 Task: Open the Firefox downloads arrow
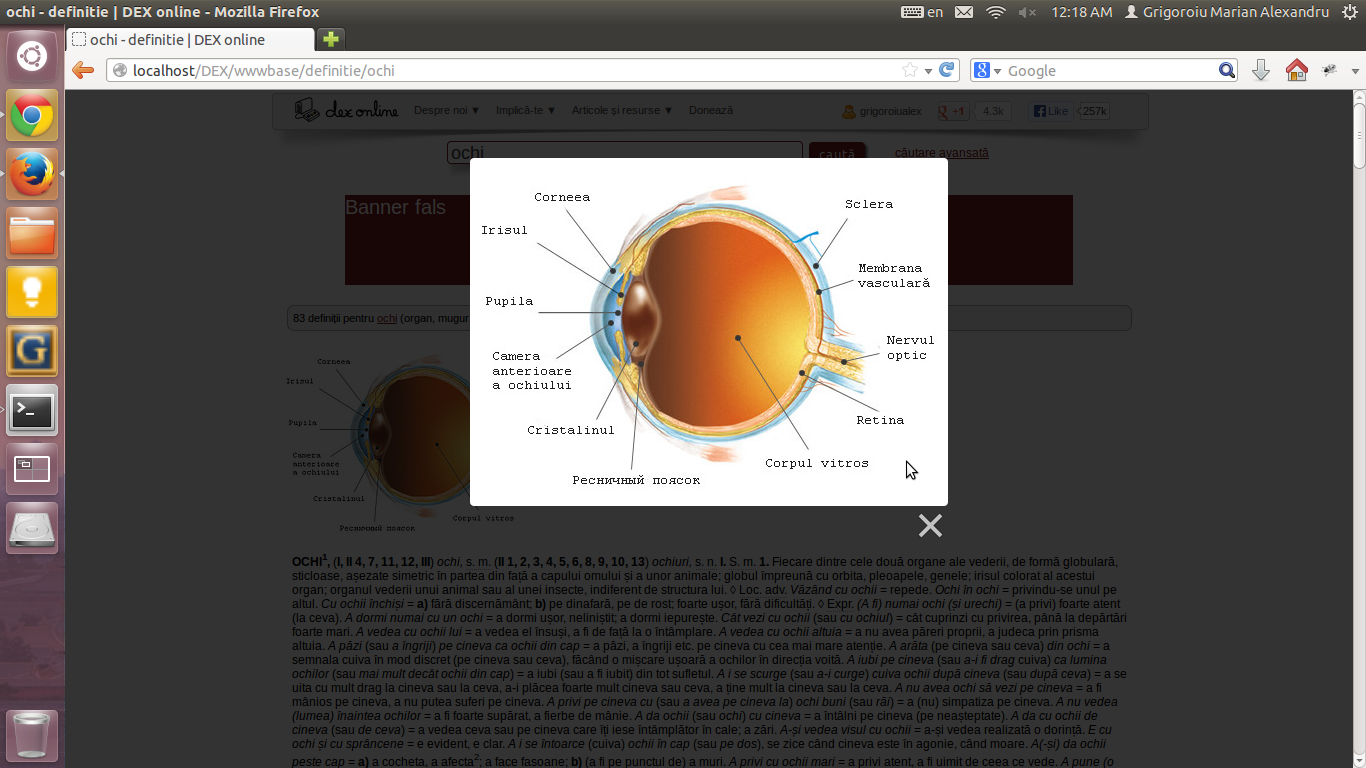(1261, 70)
